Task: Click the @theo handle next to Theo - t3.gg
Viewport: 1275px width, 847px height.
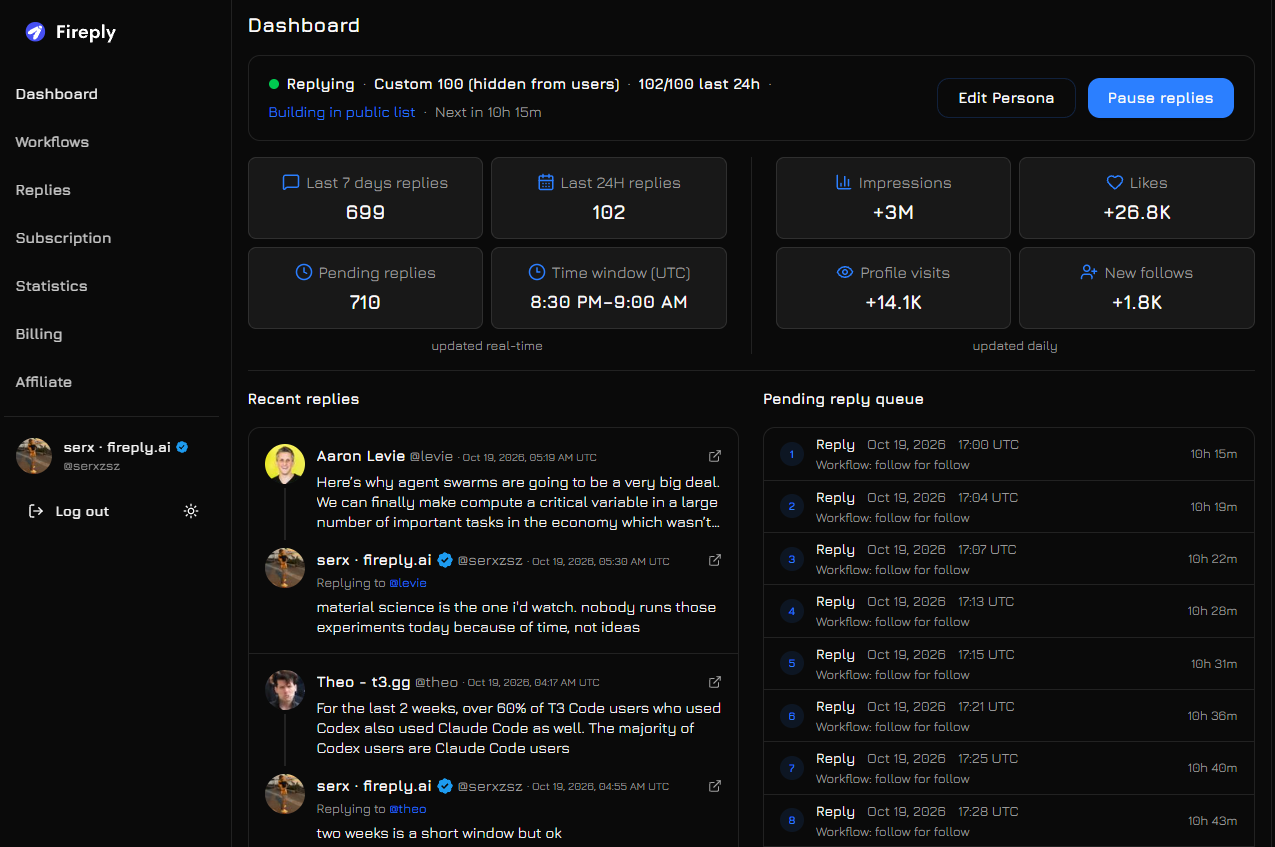Action: pos(437,682)
